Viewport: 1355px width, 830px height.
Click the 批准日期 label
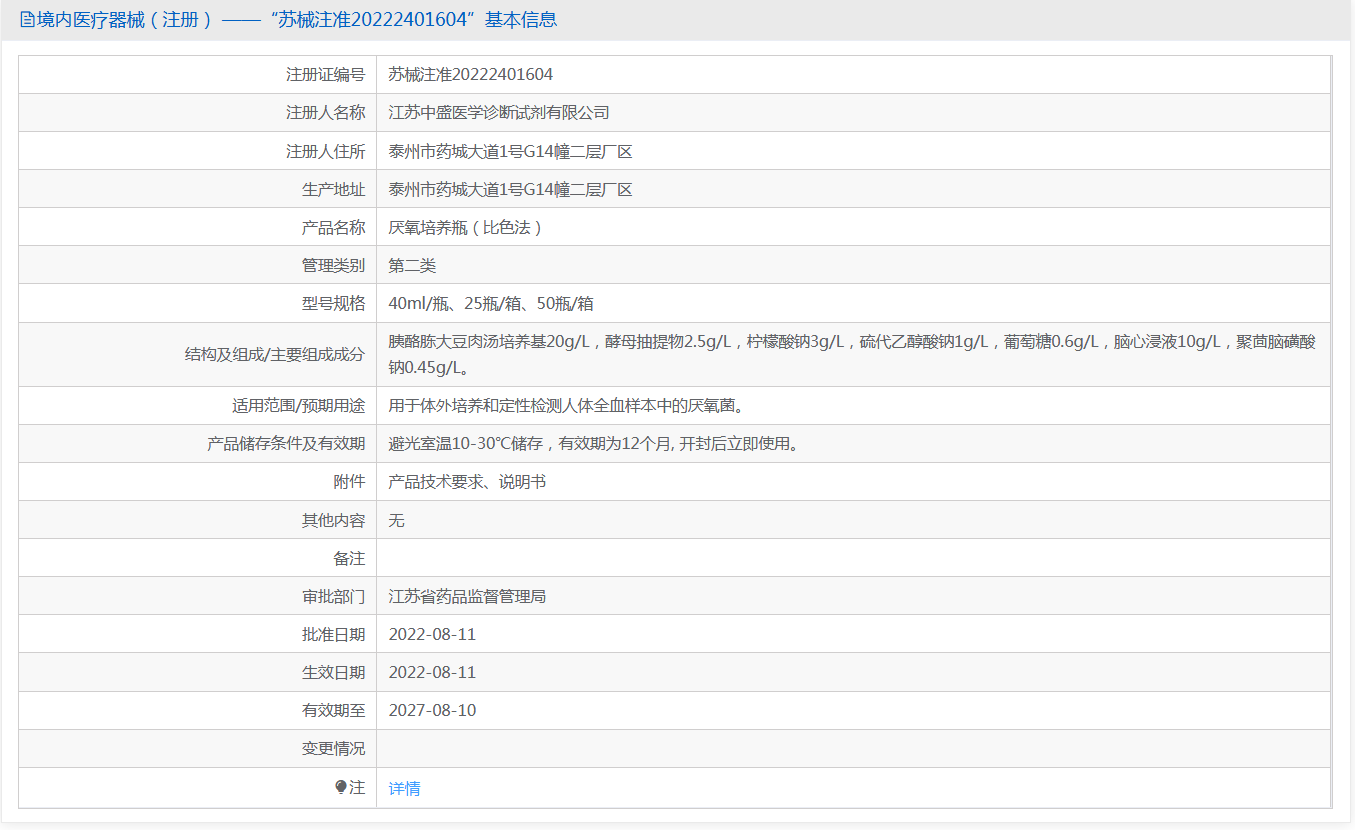tap(334, 634)
